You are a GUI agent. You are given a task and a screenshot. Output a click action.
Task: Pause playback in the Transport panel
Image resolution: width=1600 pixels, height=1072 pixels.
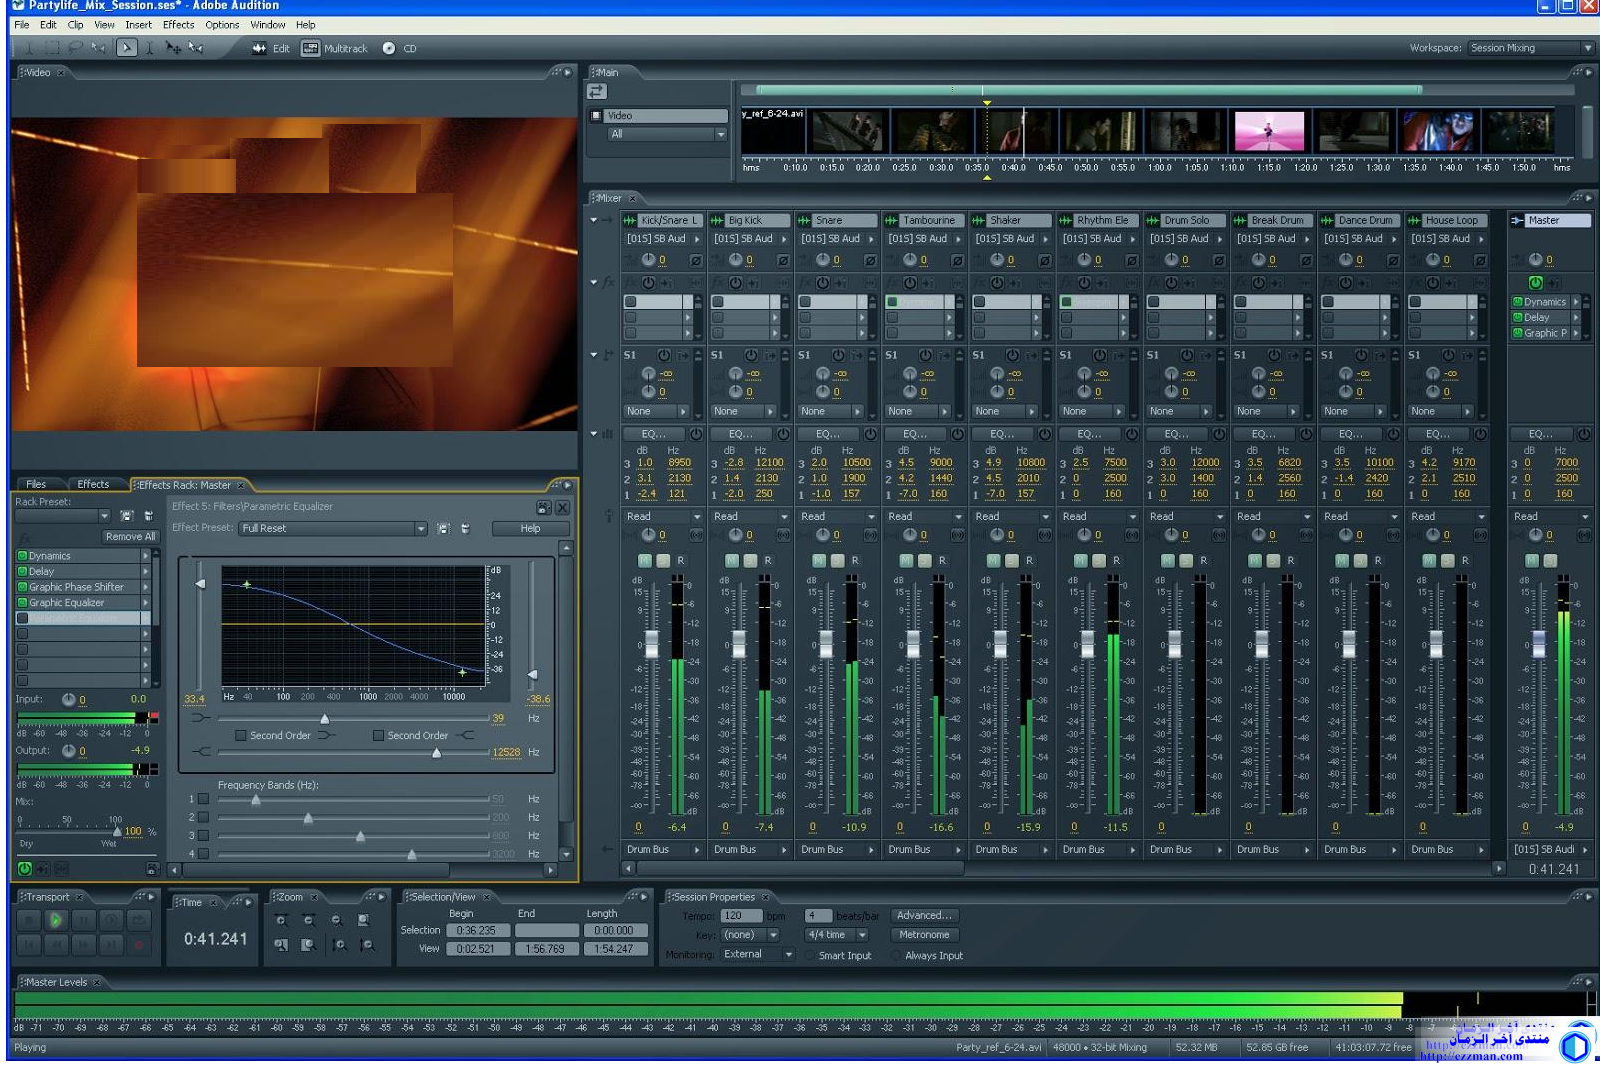(84, 919)
